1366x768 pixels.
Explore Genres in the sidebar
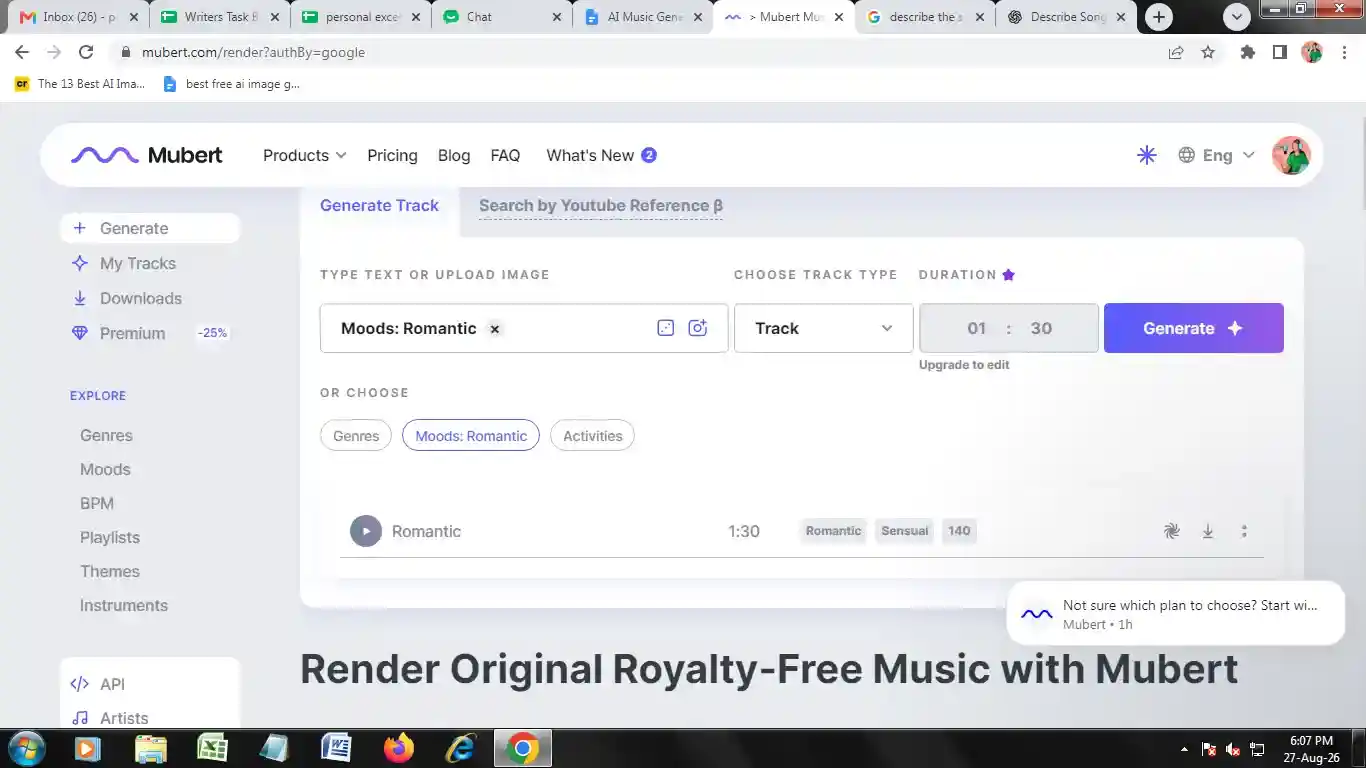click(106, 435)
